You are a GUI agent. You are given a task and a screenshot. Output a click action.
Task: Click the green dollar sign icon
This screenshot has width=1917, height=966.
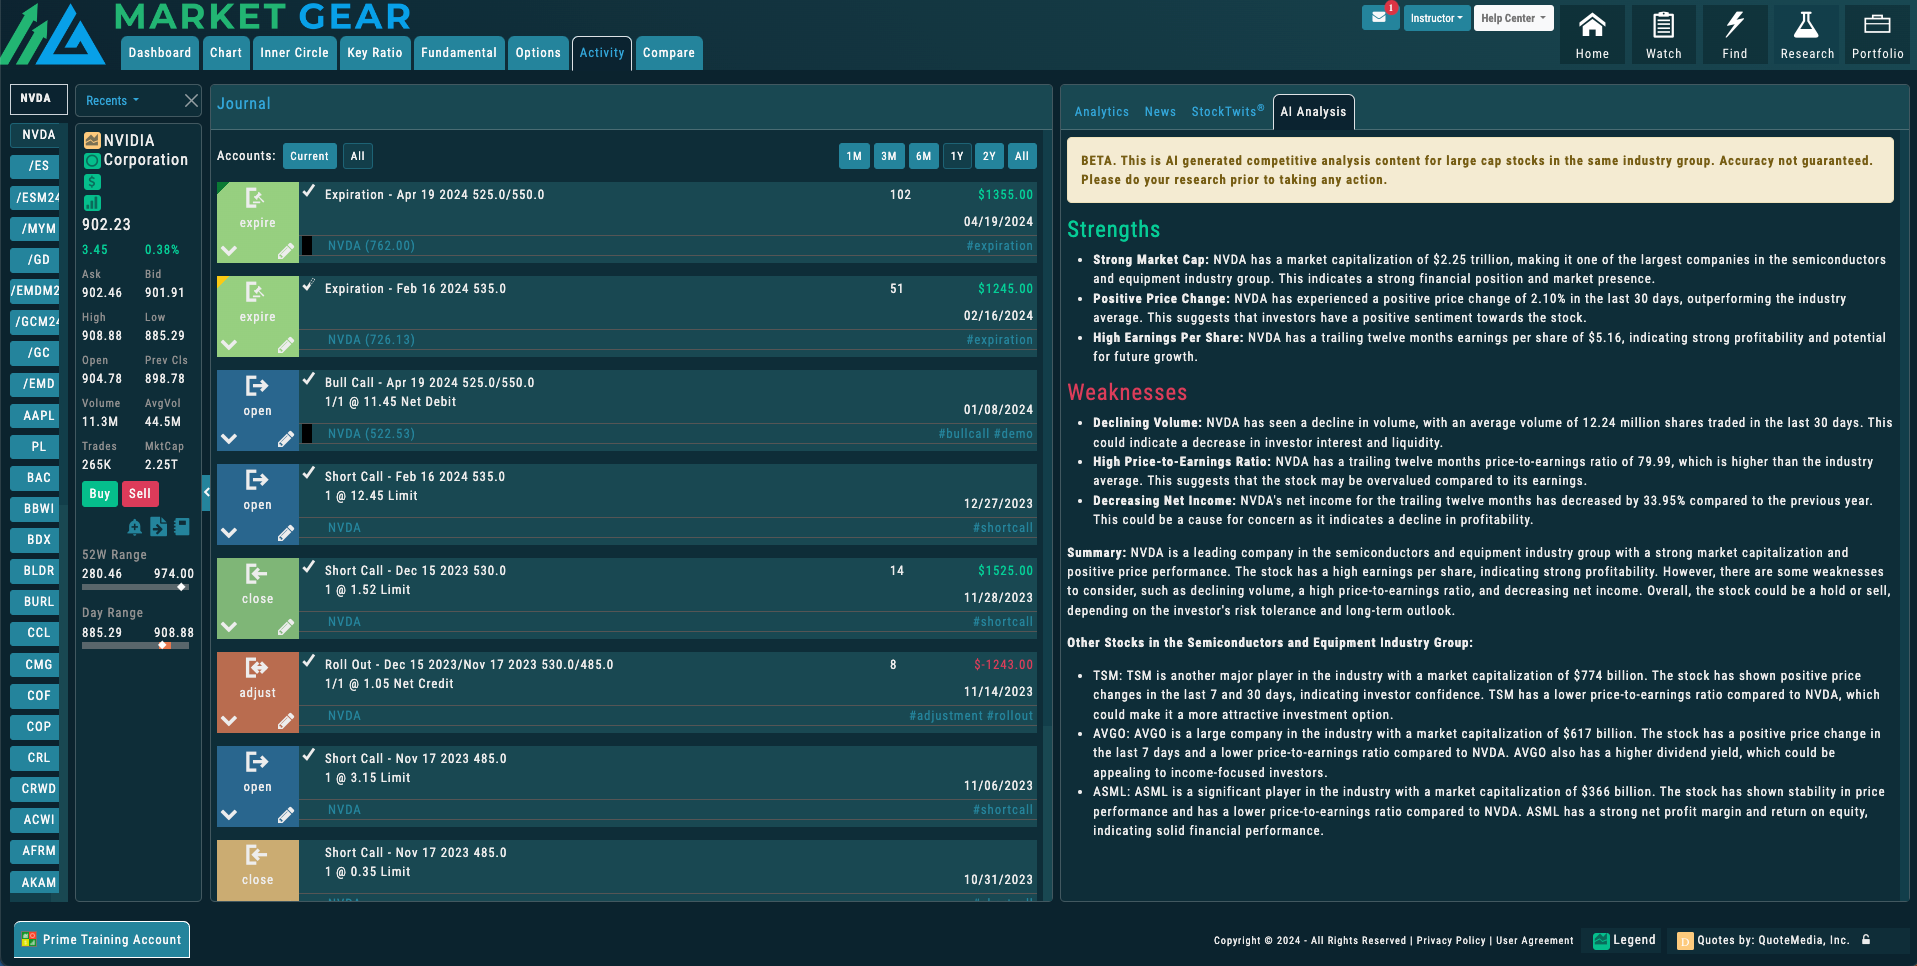coord(92,182)
